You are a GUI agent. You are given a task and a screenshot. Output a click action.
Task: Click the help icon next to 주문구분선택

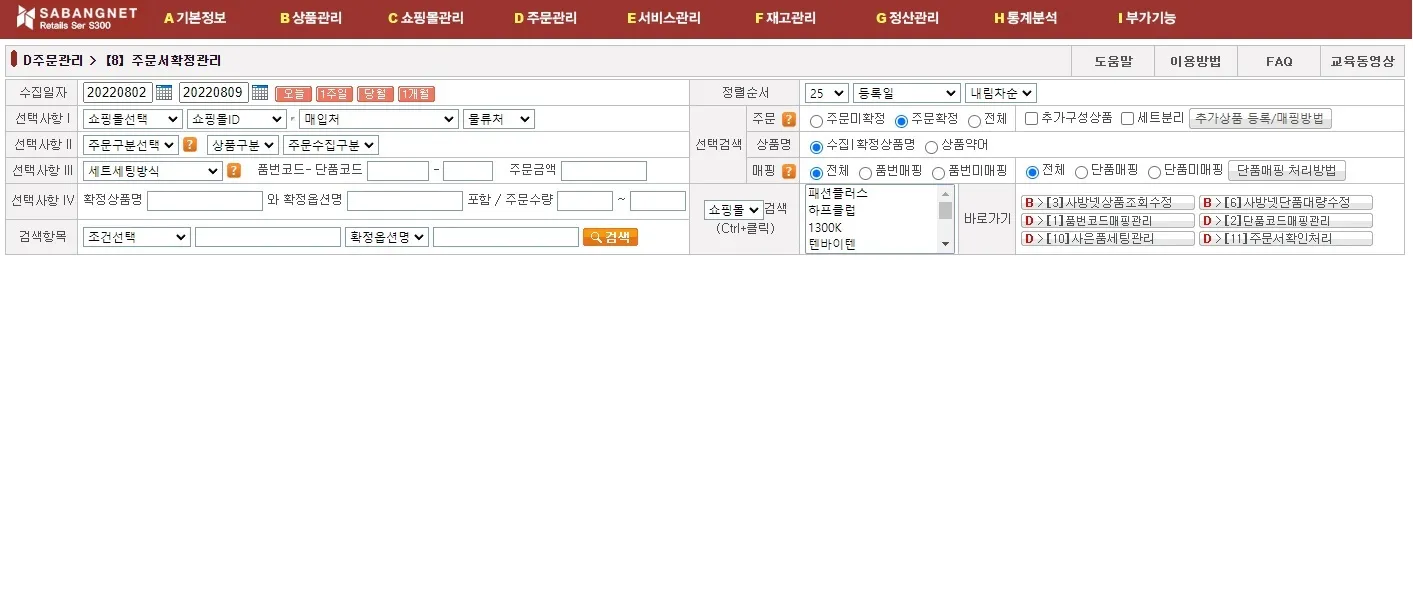pyautogui.click(x=190, y=145)
